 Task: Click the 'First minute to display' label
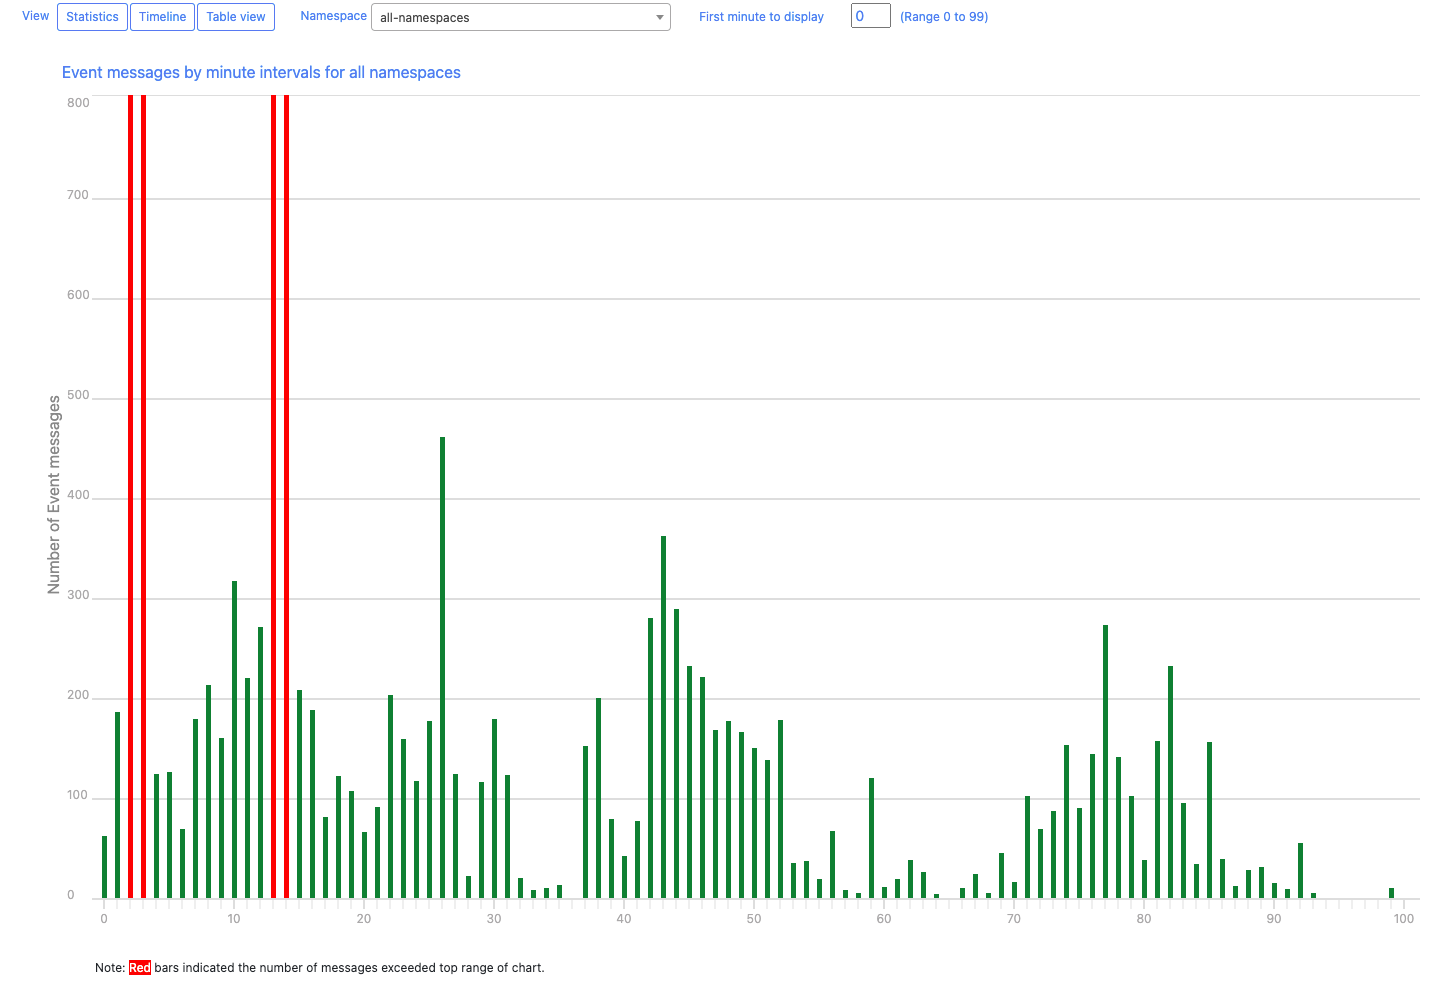[761, 17]
